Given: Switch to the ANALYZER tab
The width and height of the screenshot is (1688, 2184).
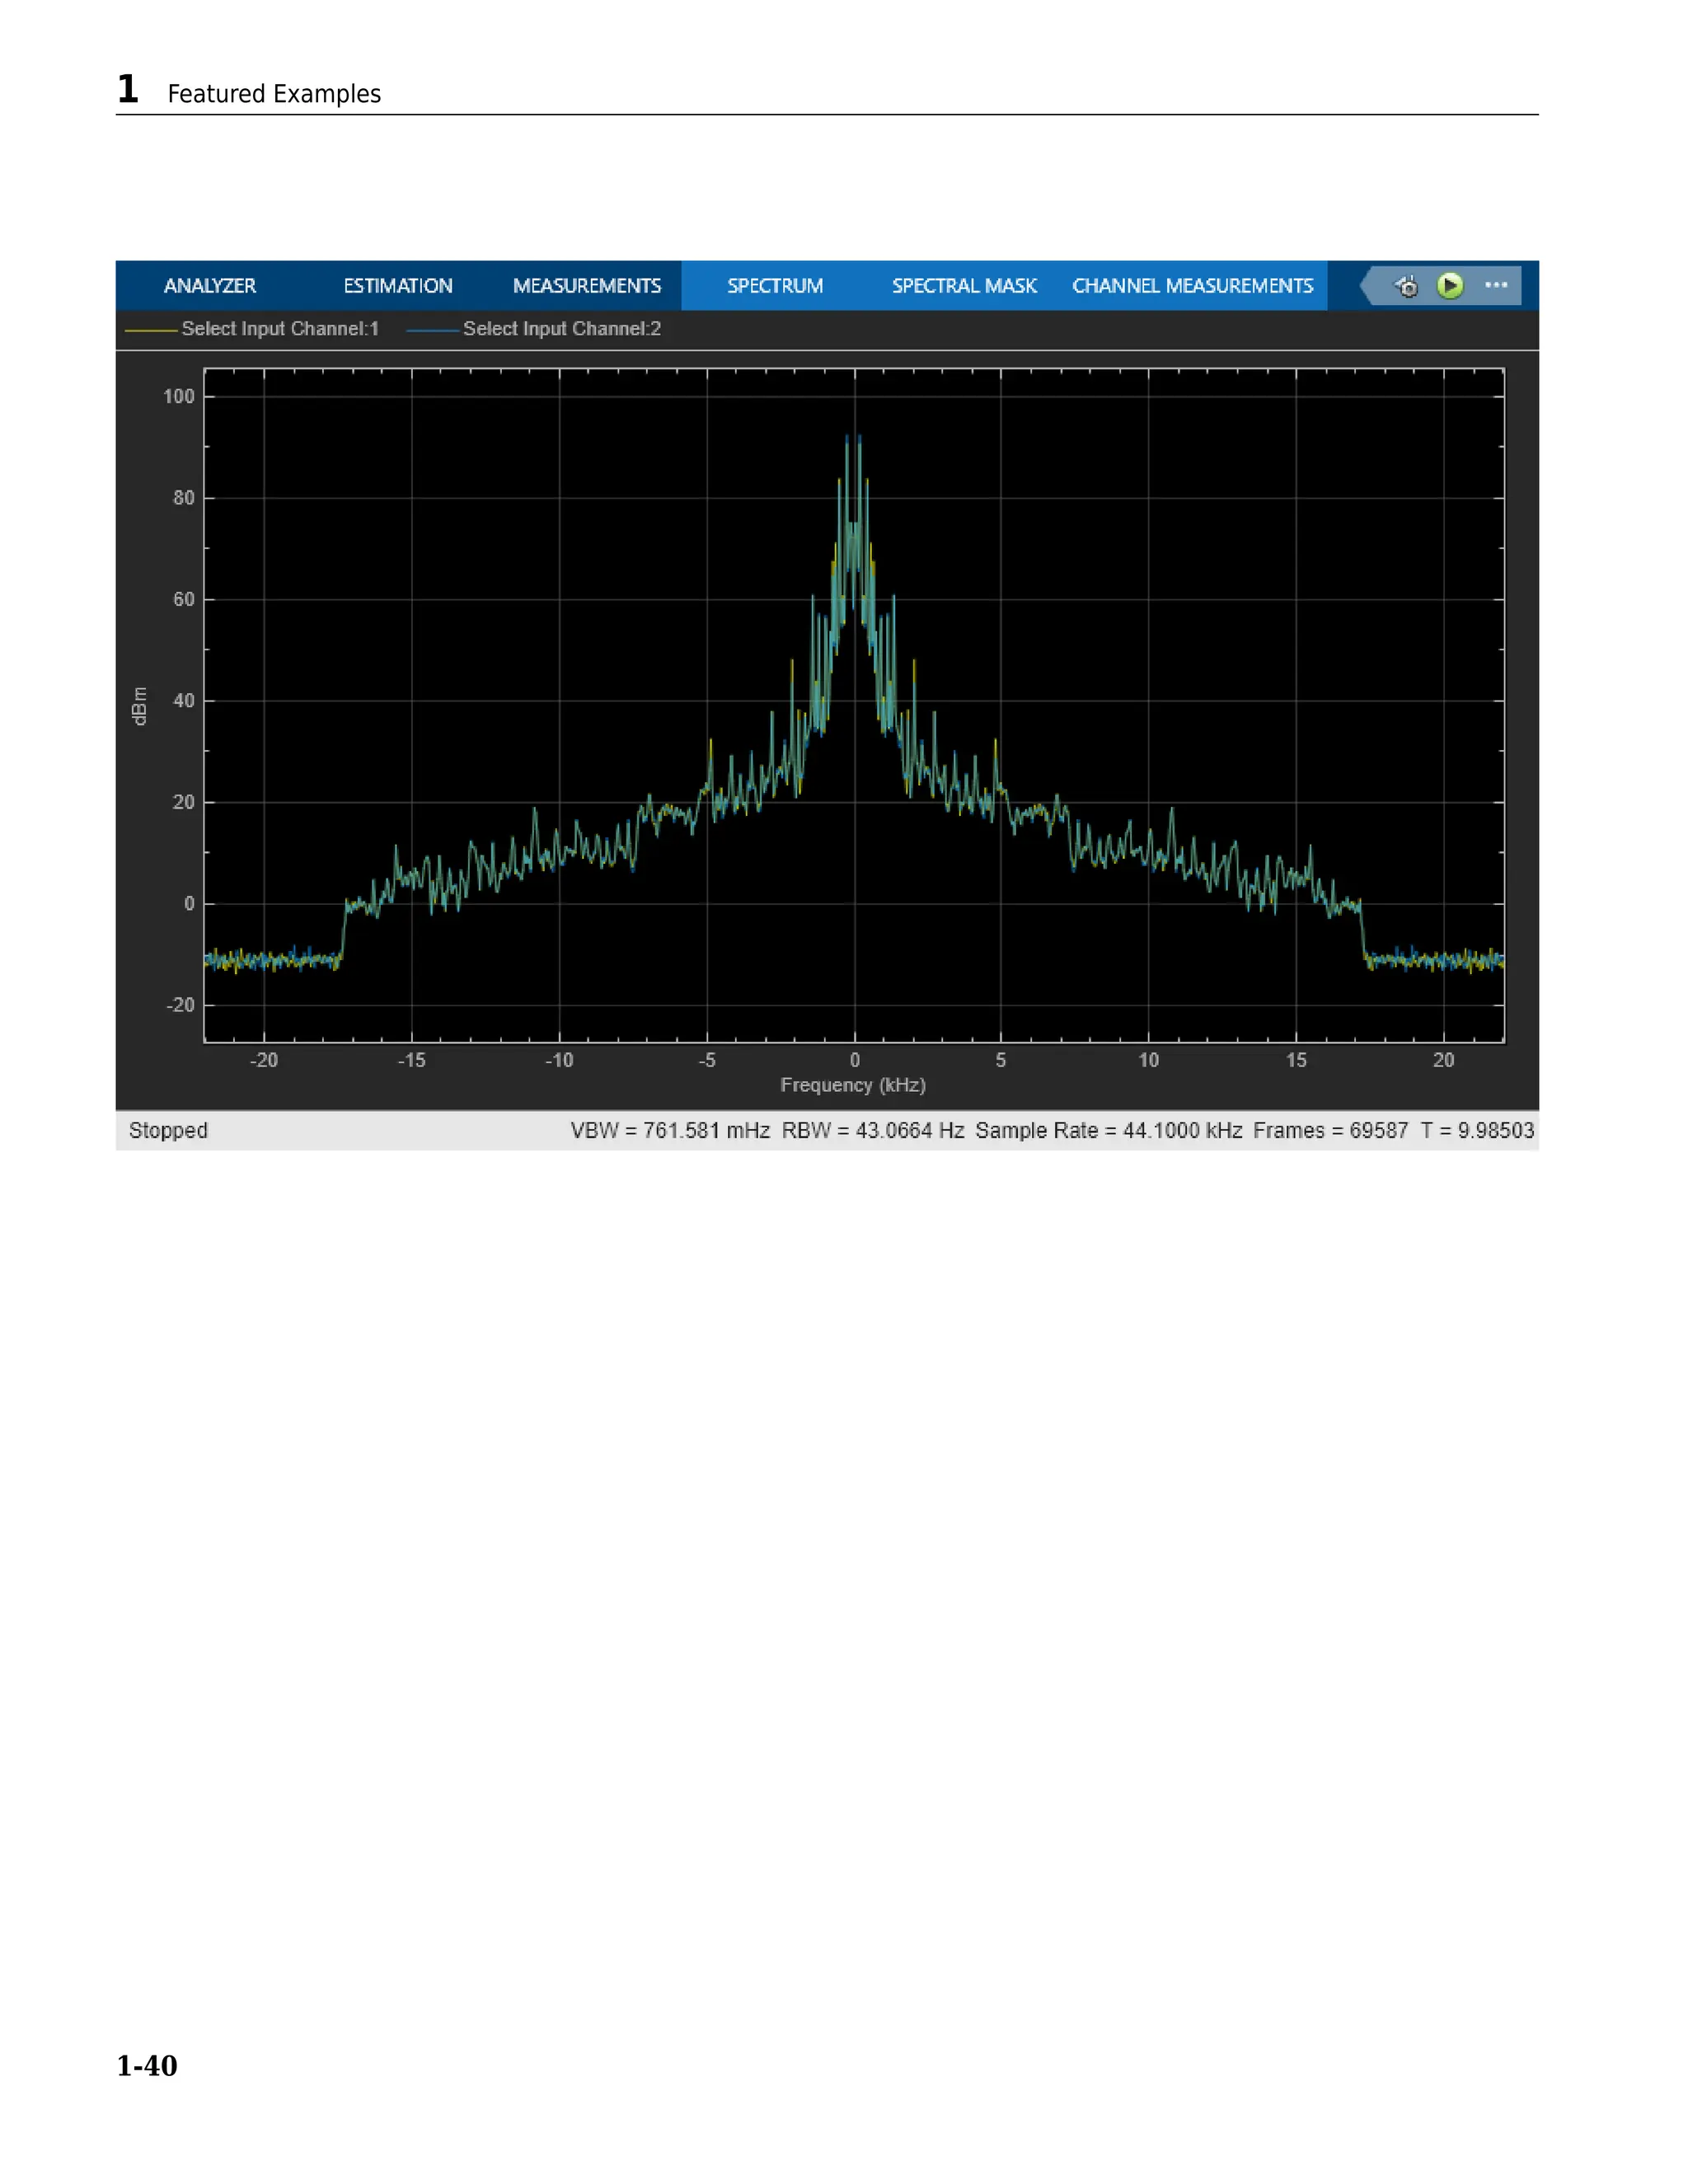Looking at the screenshot, I should click(x=210, y=286).
